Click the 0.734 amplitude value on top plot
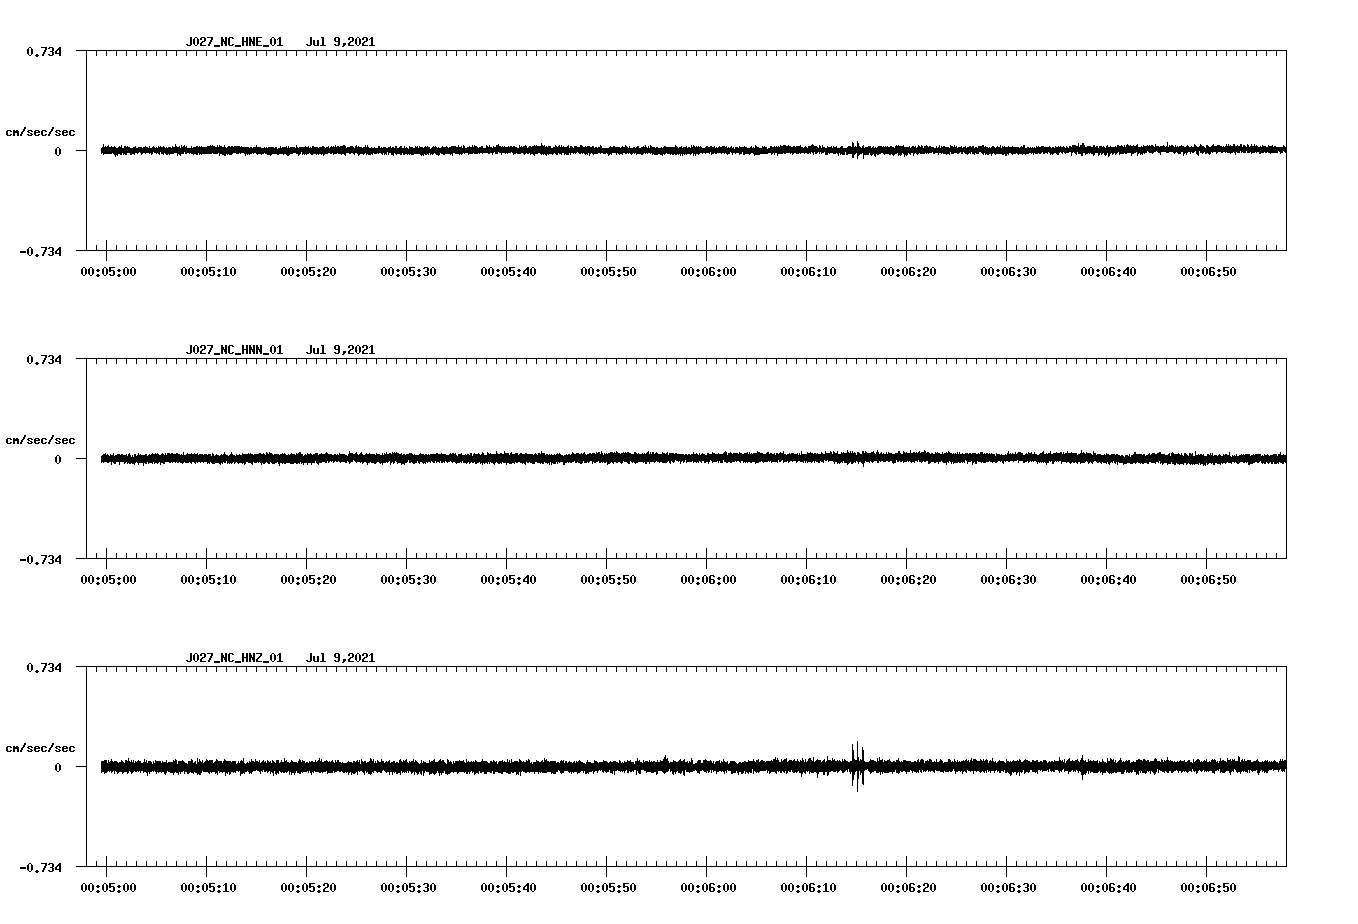The image size is (1358, 924). point(46,50)
